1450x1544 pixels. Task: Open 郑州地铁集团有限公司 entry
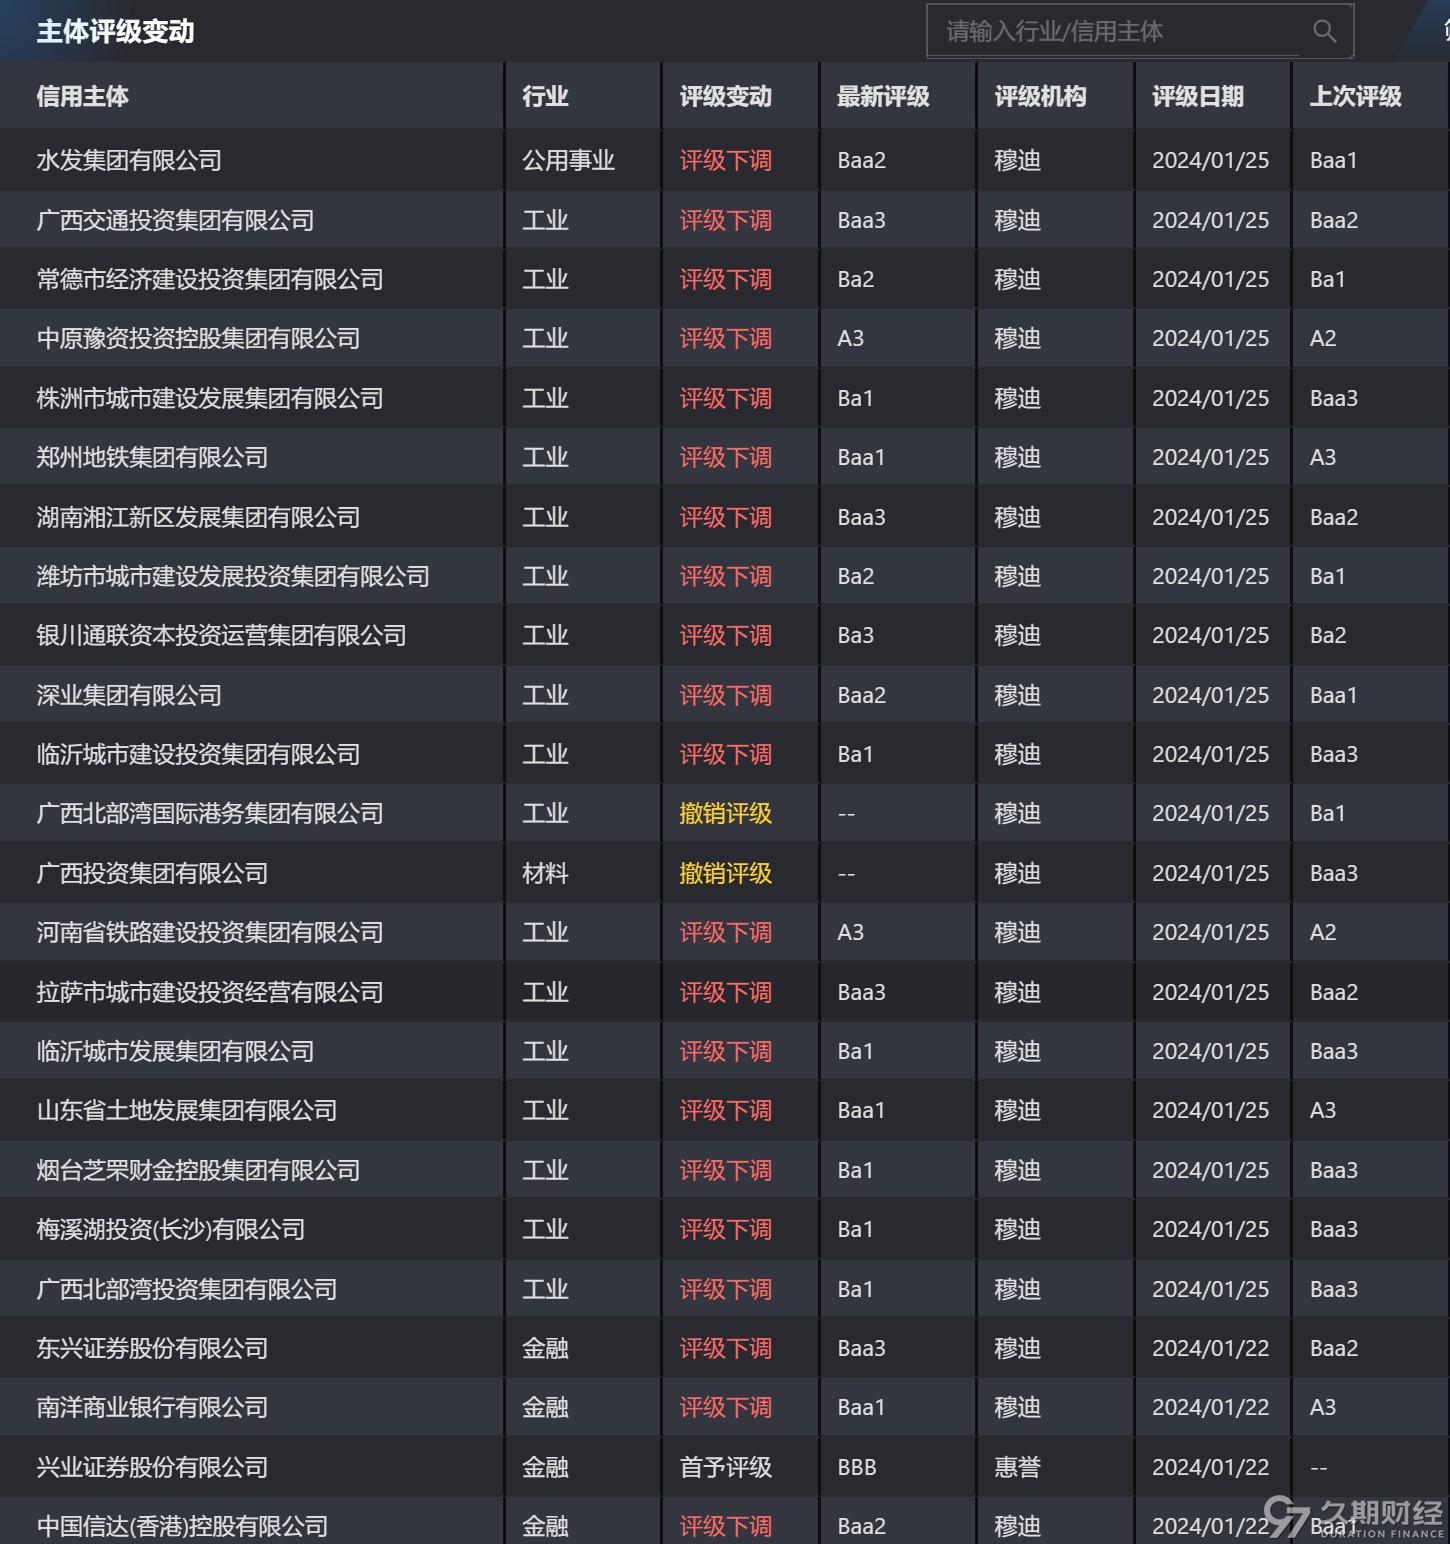click(152, 457)
